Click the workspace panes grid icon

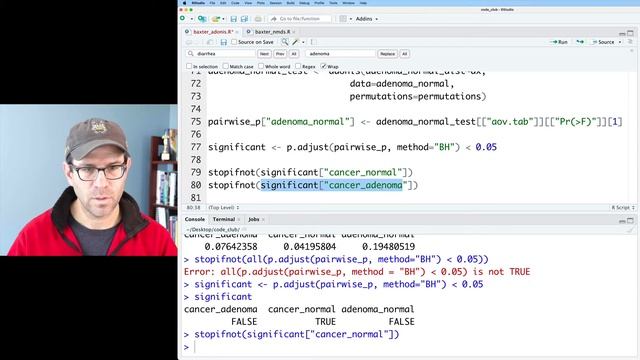(343, 19)
